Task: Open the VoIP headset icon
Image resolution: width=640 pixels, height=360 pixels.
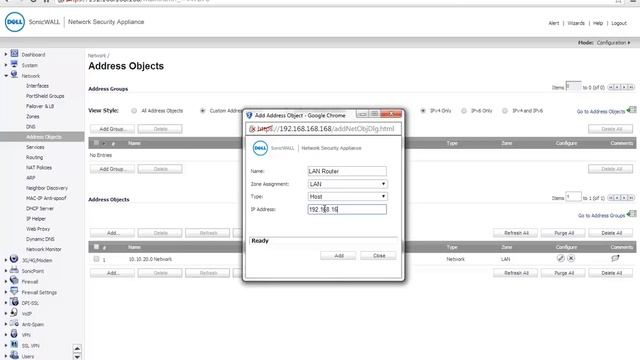Action: [14, 313]
